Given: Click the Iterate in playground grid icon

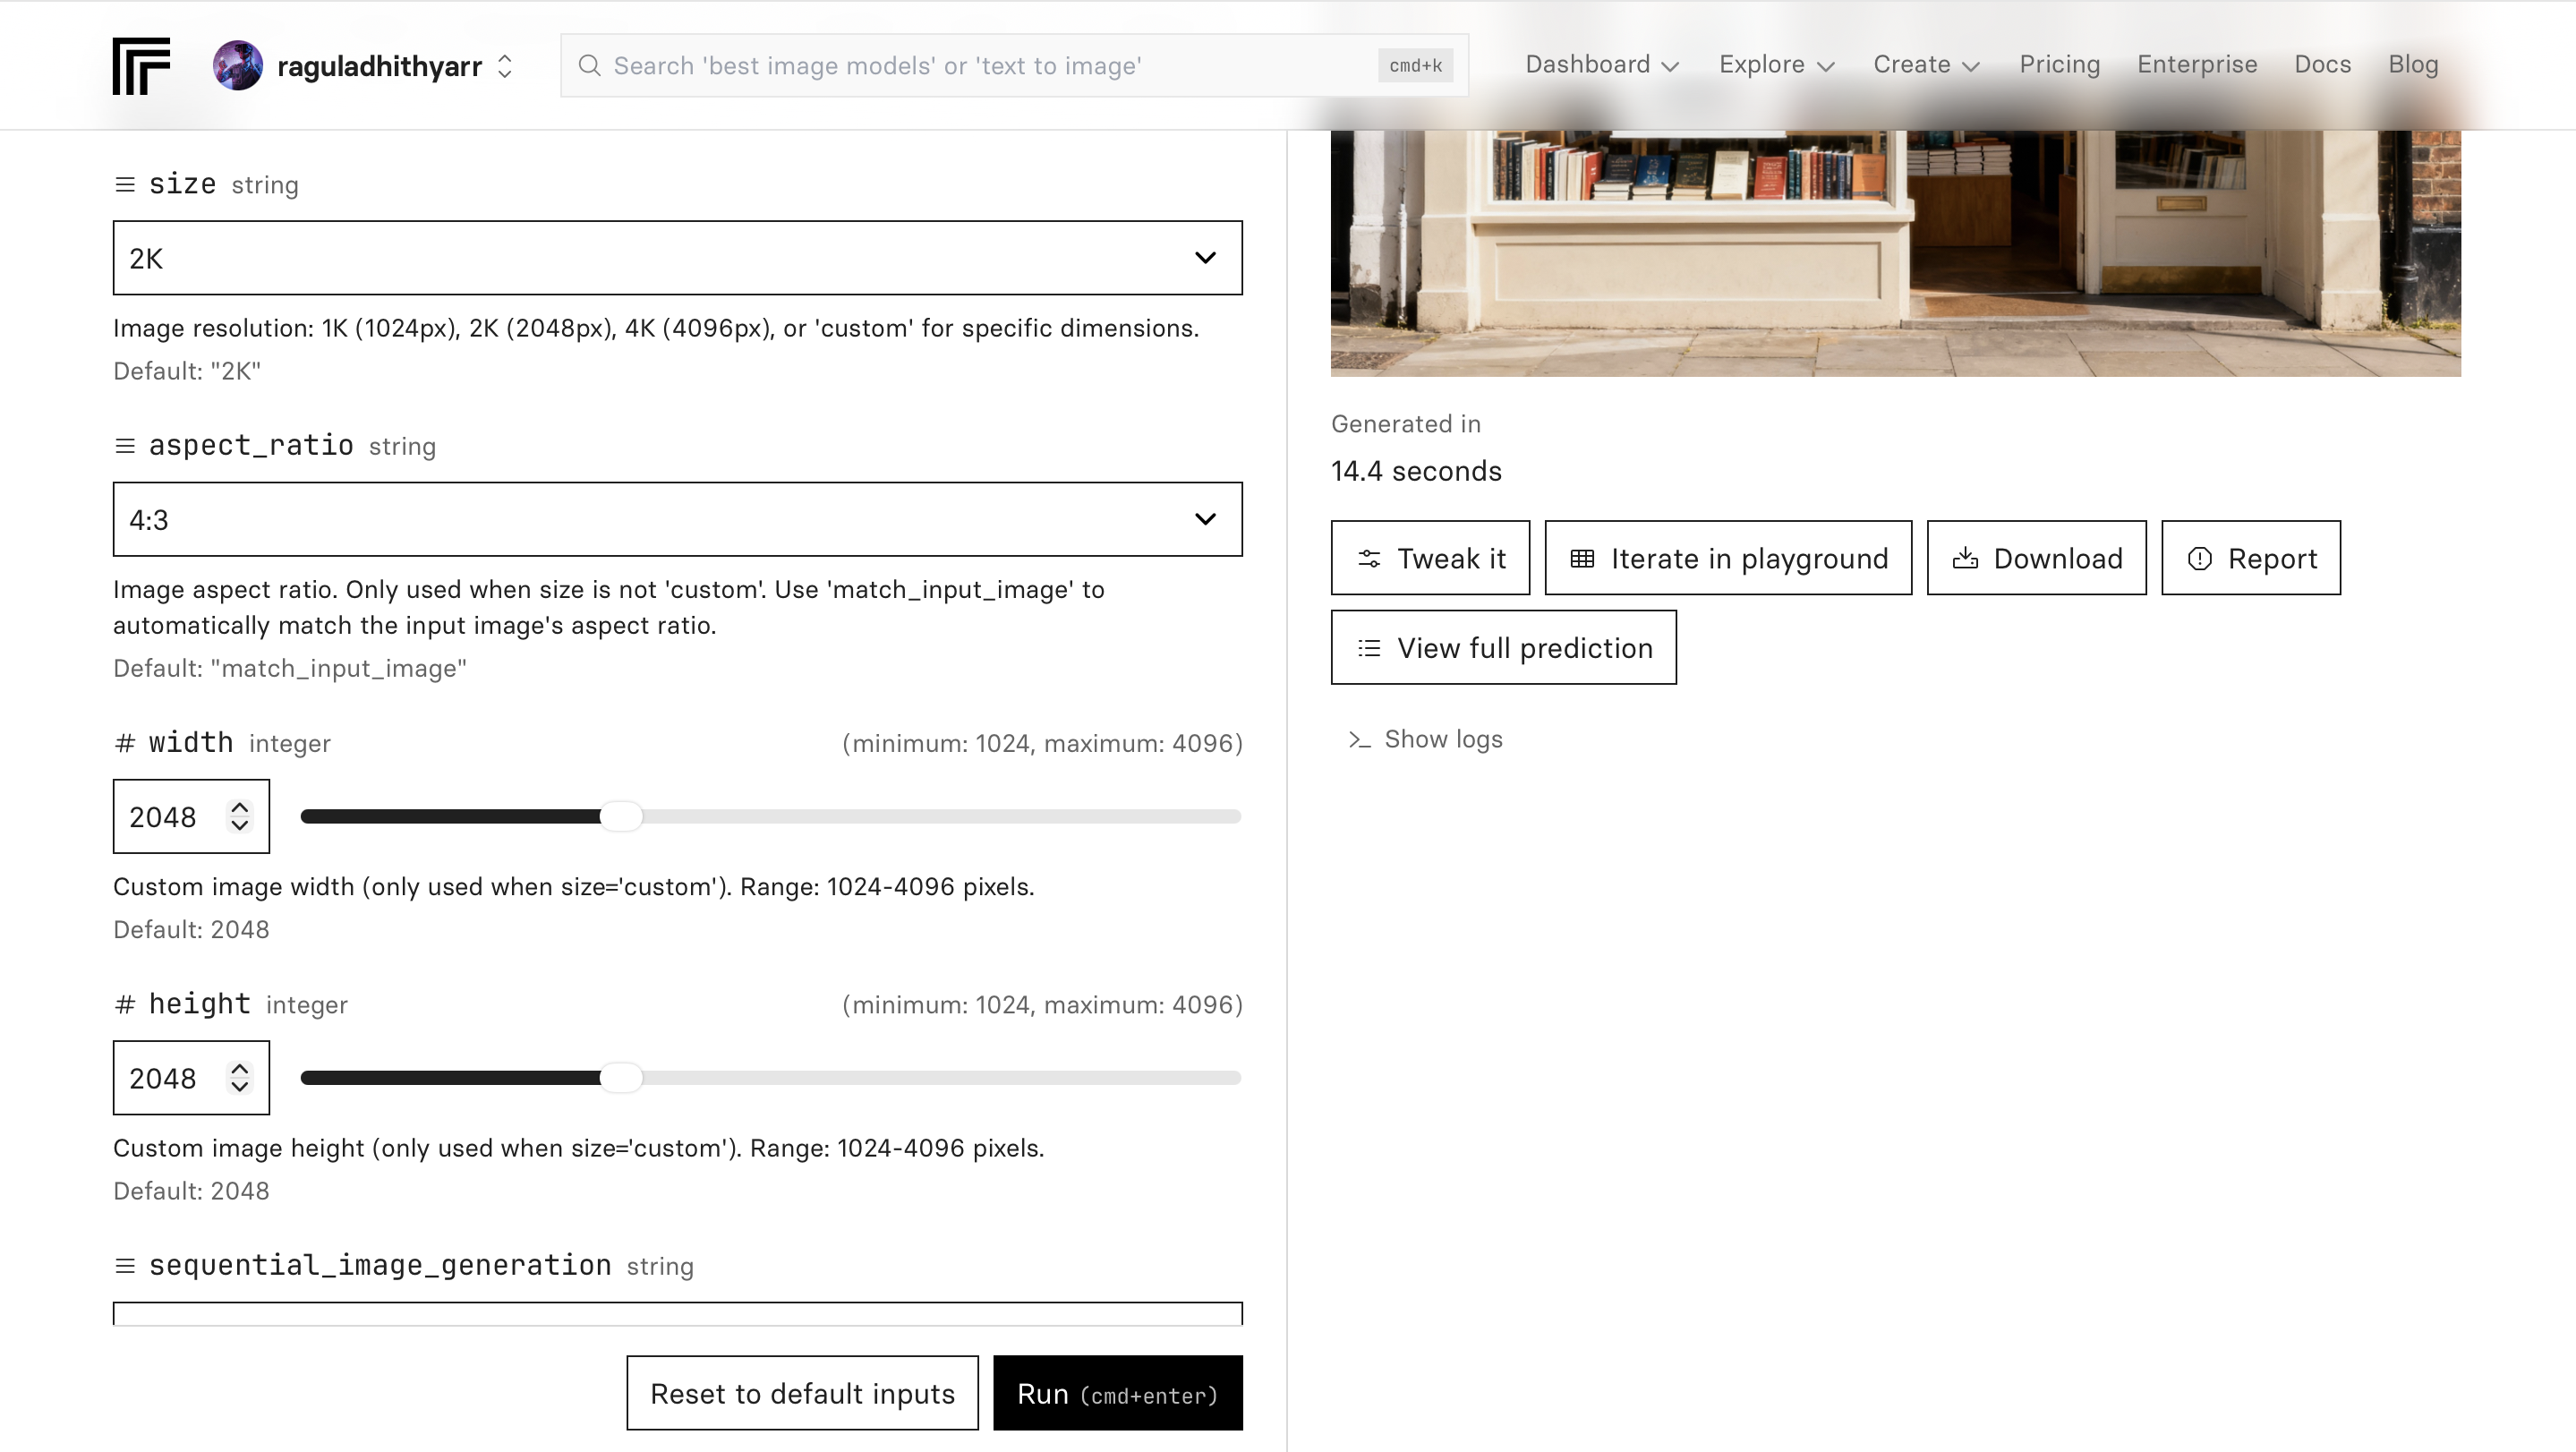Looking at the screenshot, I should tap(1582, 558).
